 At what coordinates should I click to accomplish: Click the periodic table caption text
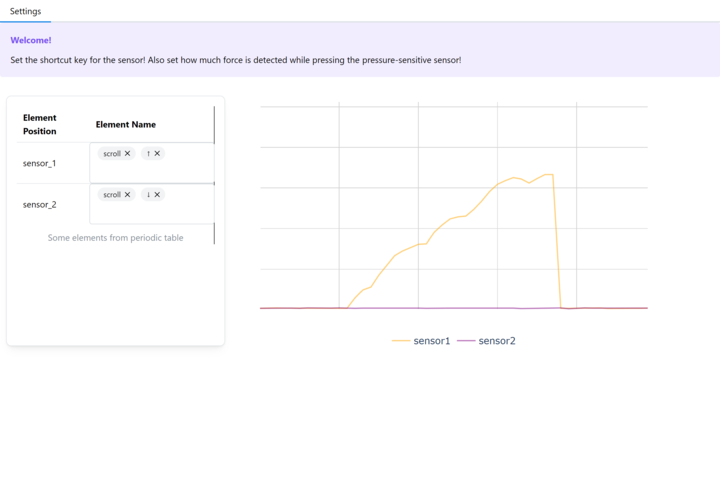(x=115, y=238)
